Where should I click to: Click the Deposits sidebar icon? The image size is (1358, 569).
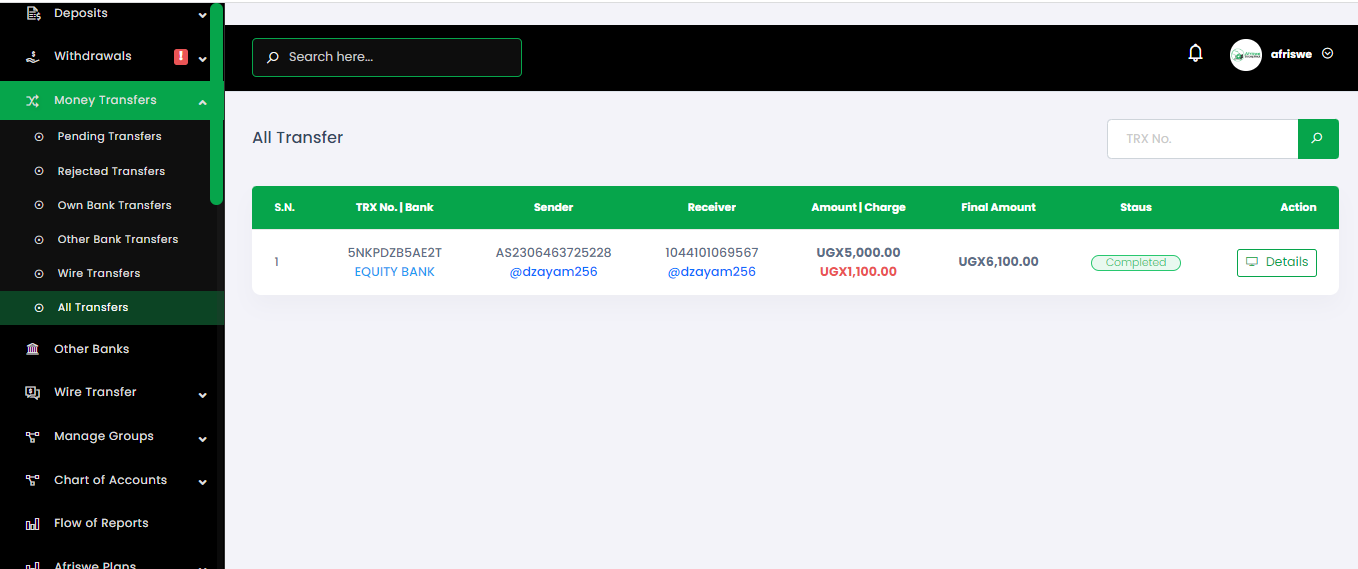coord(33,14)
